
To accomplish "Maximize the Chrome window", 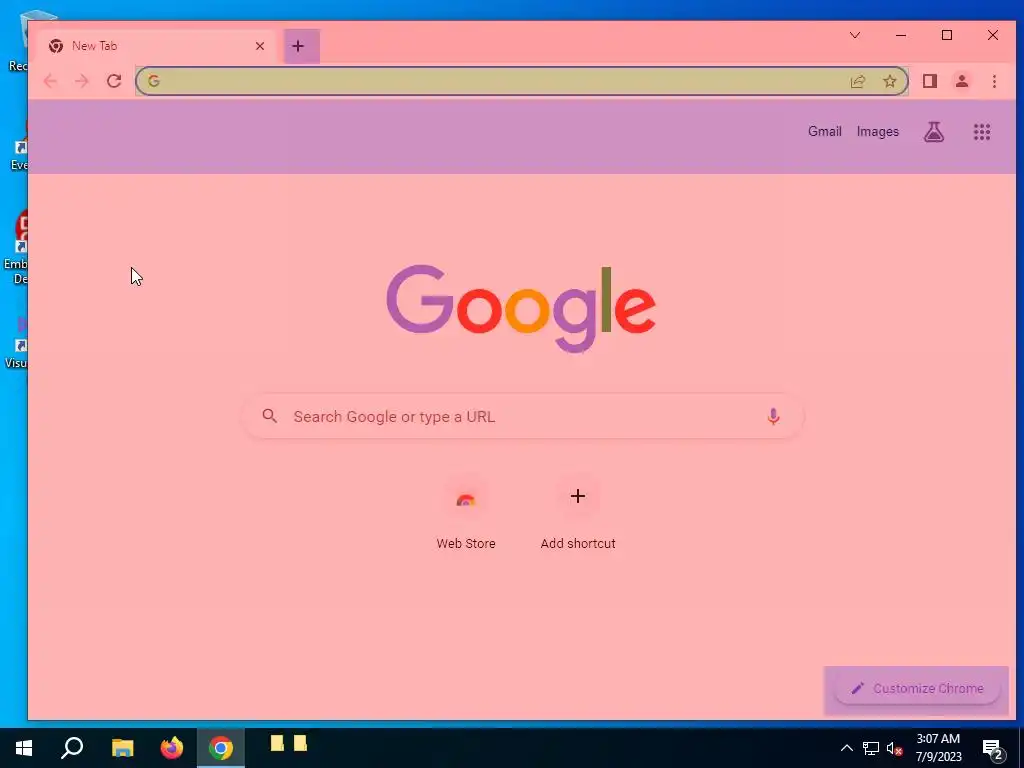I will coord(947,35).
